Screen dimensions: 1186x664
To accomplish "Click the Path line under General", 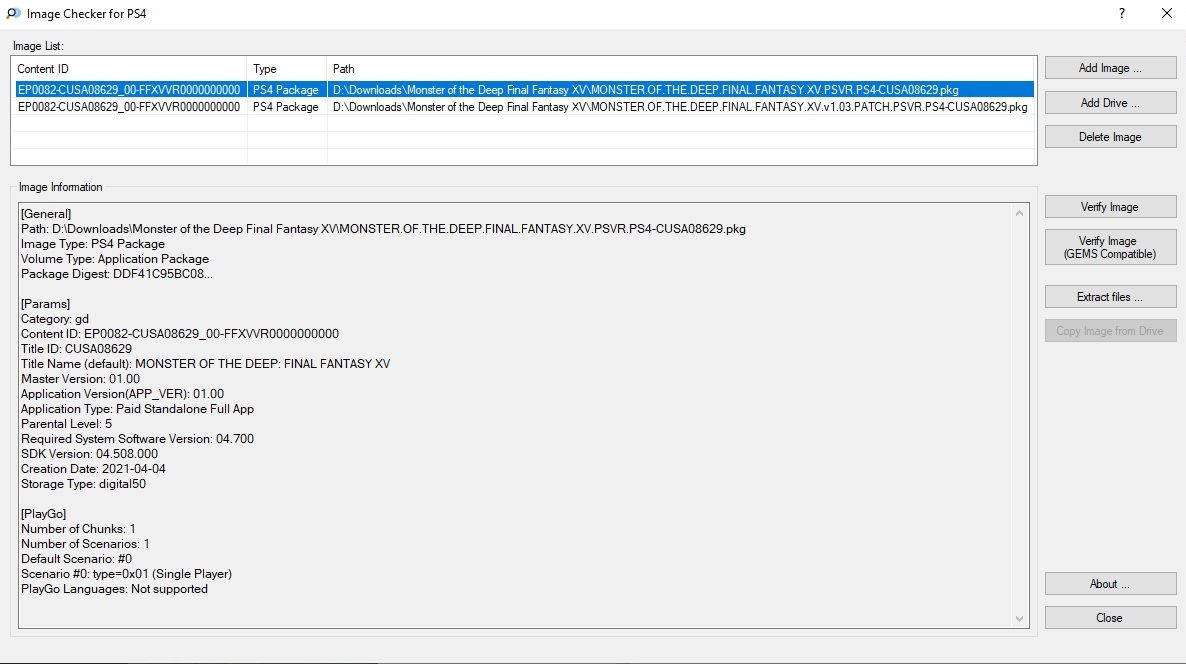I will click(x=383, y=228).
